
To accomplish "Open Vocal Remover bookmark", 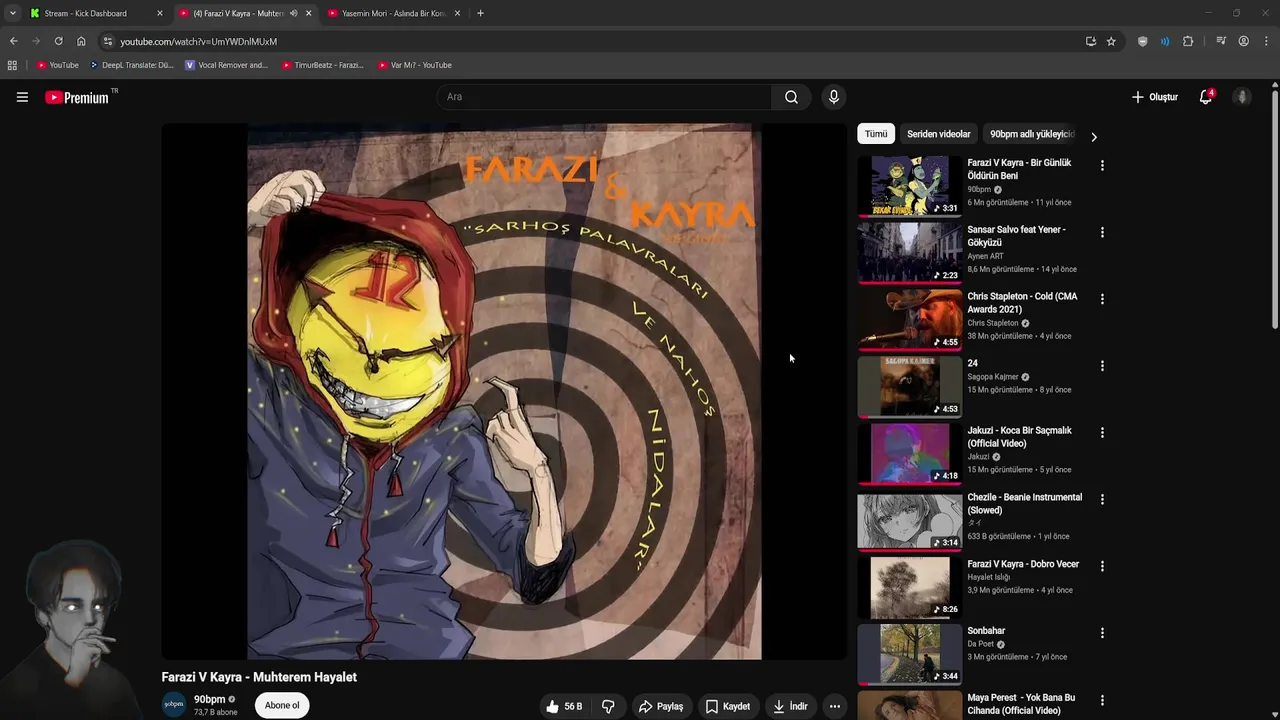I will [x=227, y=65].
